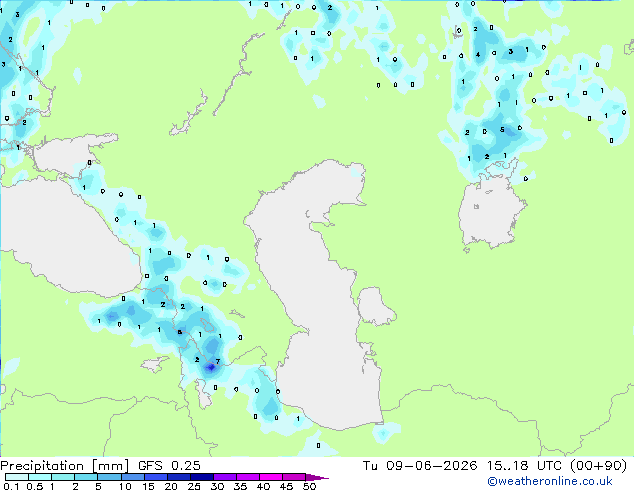Viewport: 634px width, 490px height.
Task: Click the map value "7" near darkest rain cell
Action: point(218,361)
